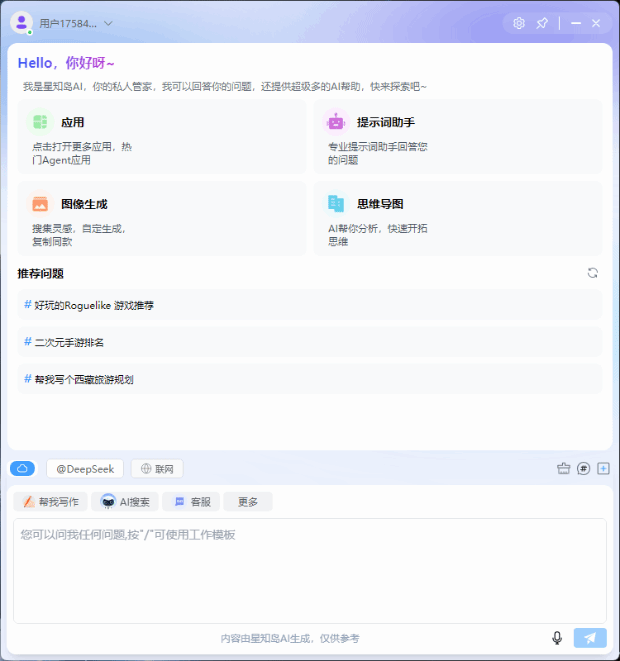This screenshot has height=661, width=620.
Task: Open the @DeepSeek model selector
Action: point(85,468)
